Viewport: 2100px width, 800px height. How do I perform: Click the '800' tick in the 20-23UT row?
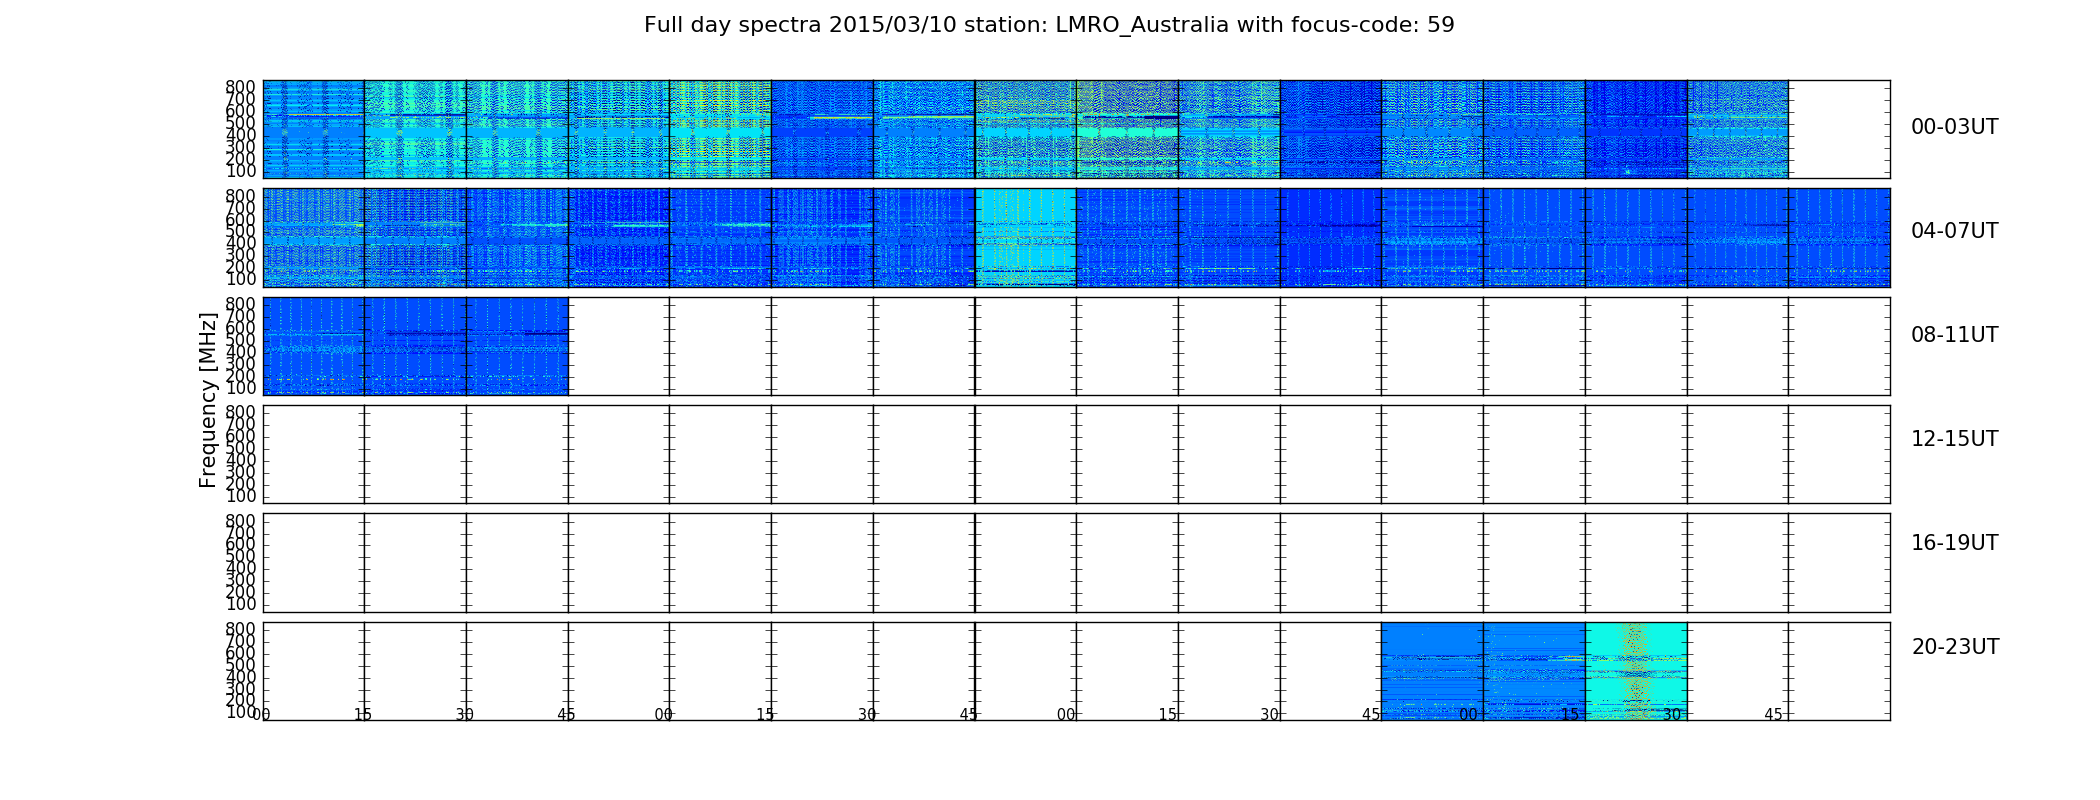pos(240,629)
